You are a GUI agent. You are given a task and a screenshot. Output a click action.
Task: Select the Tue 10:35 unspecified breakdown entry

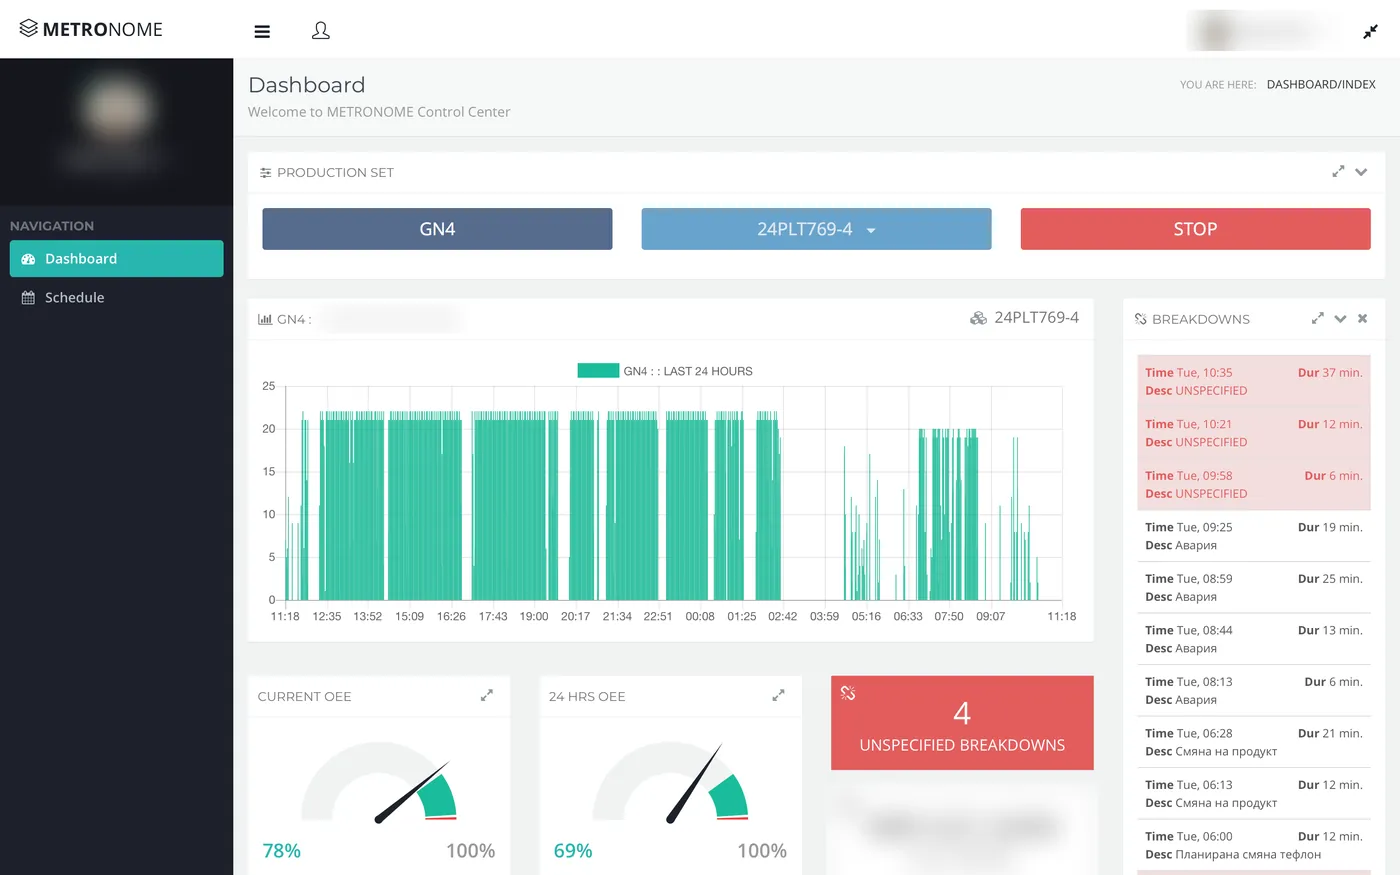[x=1254, y=381]
